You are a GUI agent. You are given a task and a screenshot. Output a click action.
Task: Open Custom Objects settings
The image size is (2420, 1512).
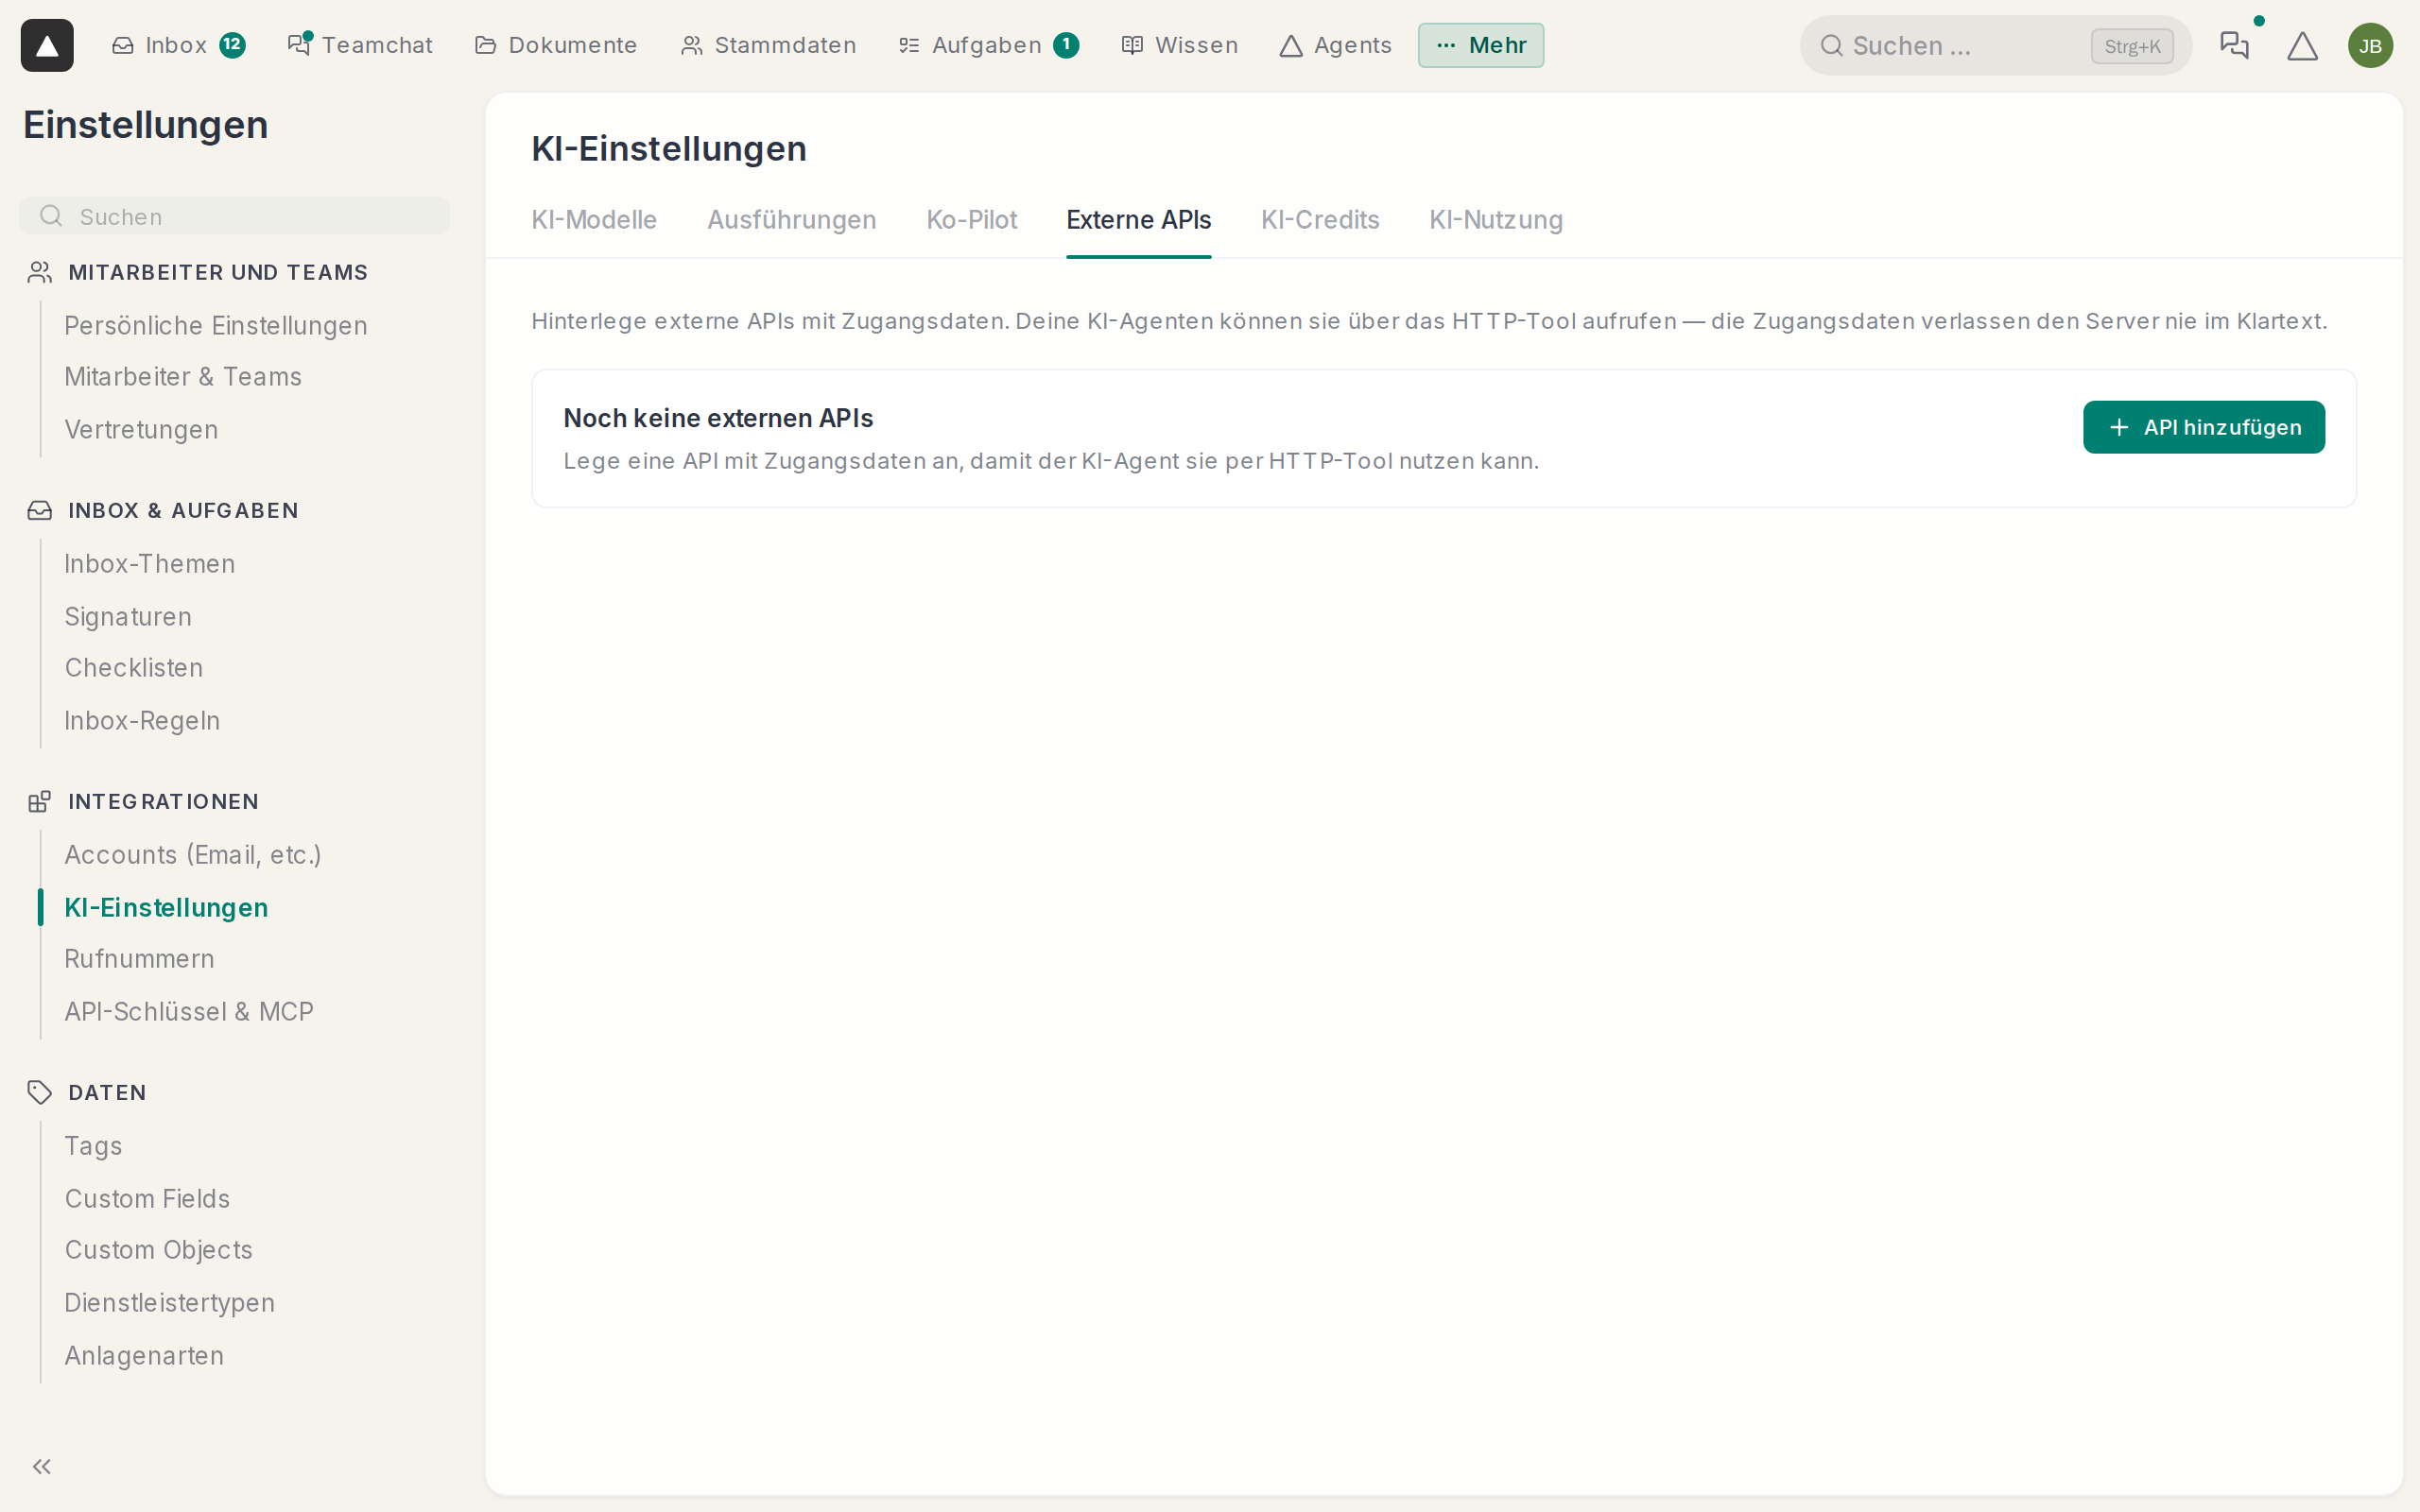pyautogui.click(x=158, y=1249)
